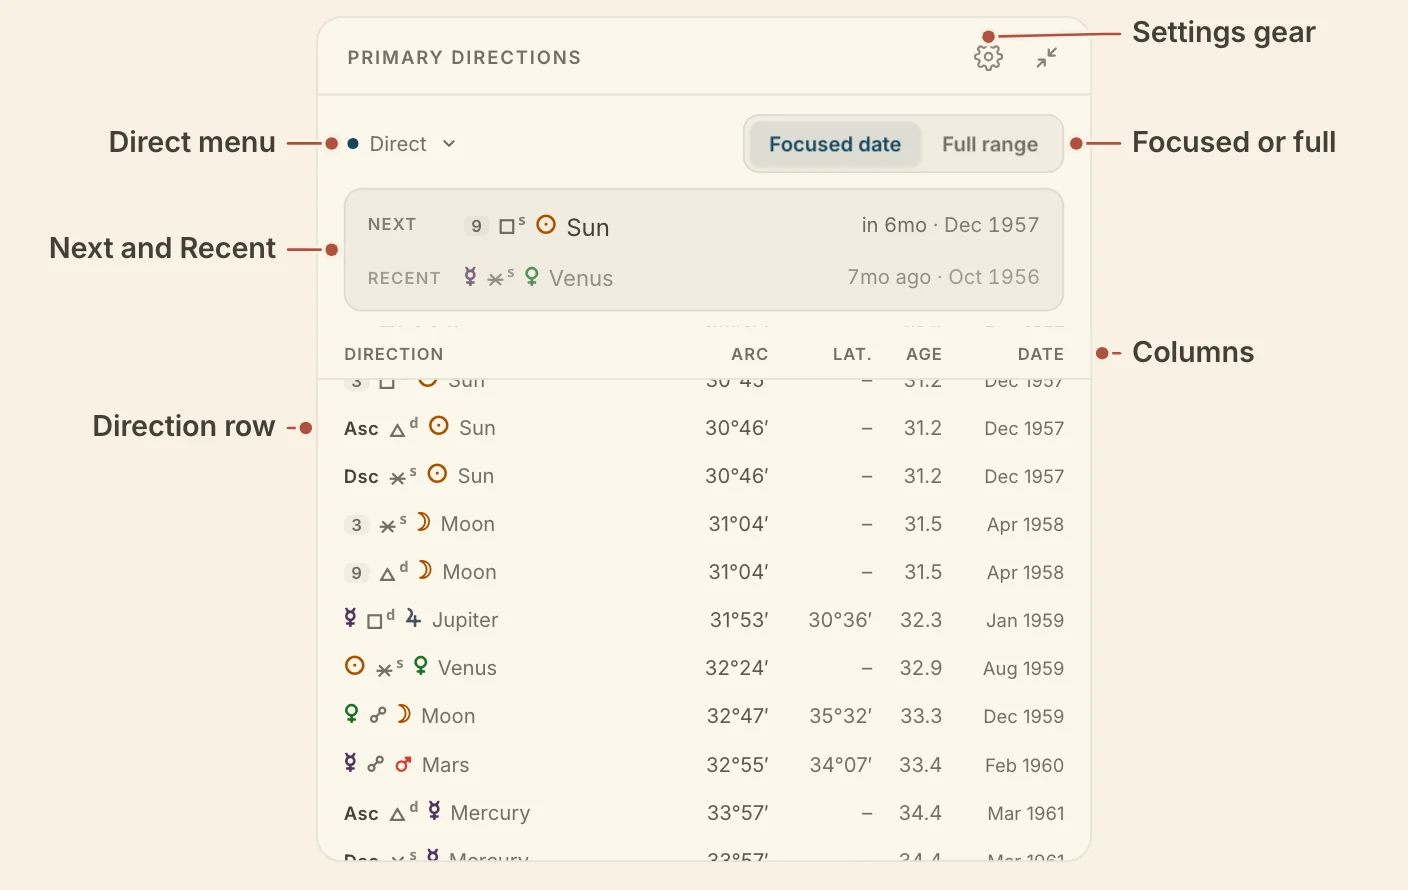Viewport: 1408px width, 890px height.
Task: Click 'in 6mo · Dec 1957' timing text
Action: click(950, 225)
